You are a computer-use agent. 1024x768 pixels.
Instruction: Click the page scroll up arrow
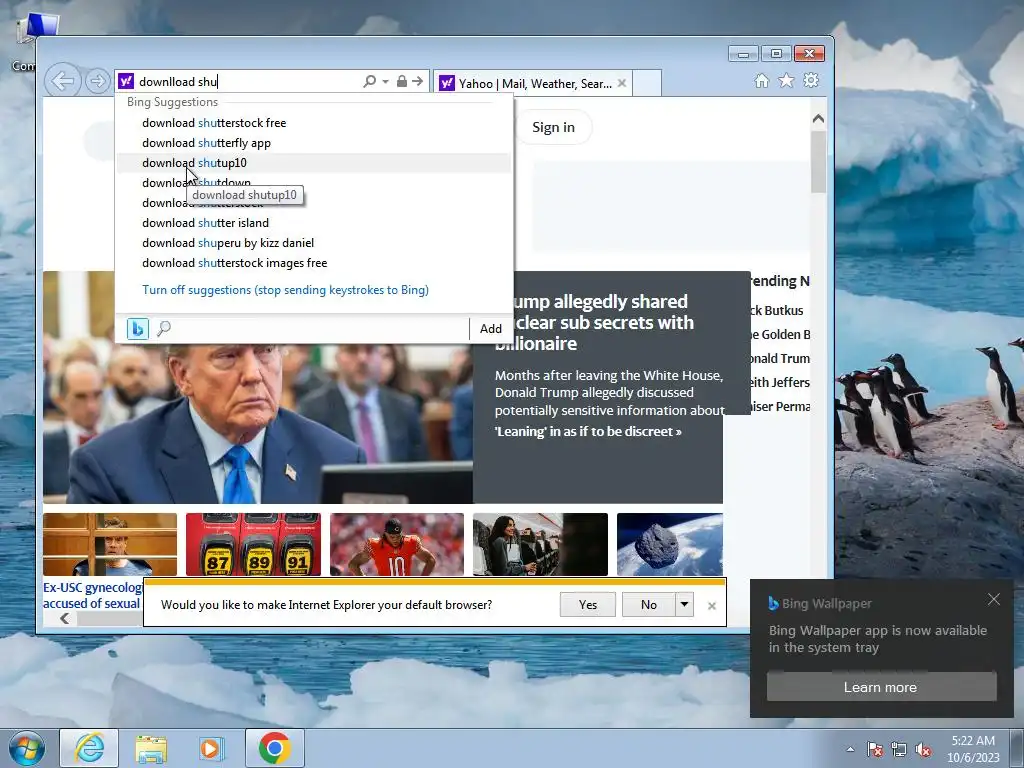pos(818,119)
